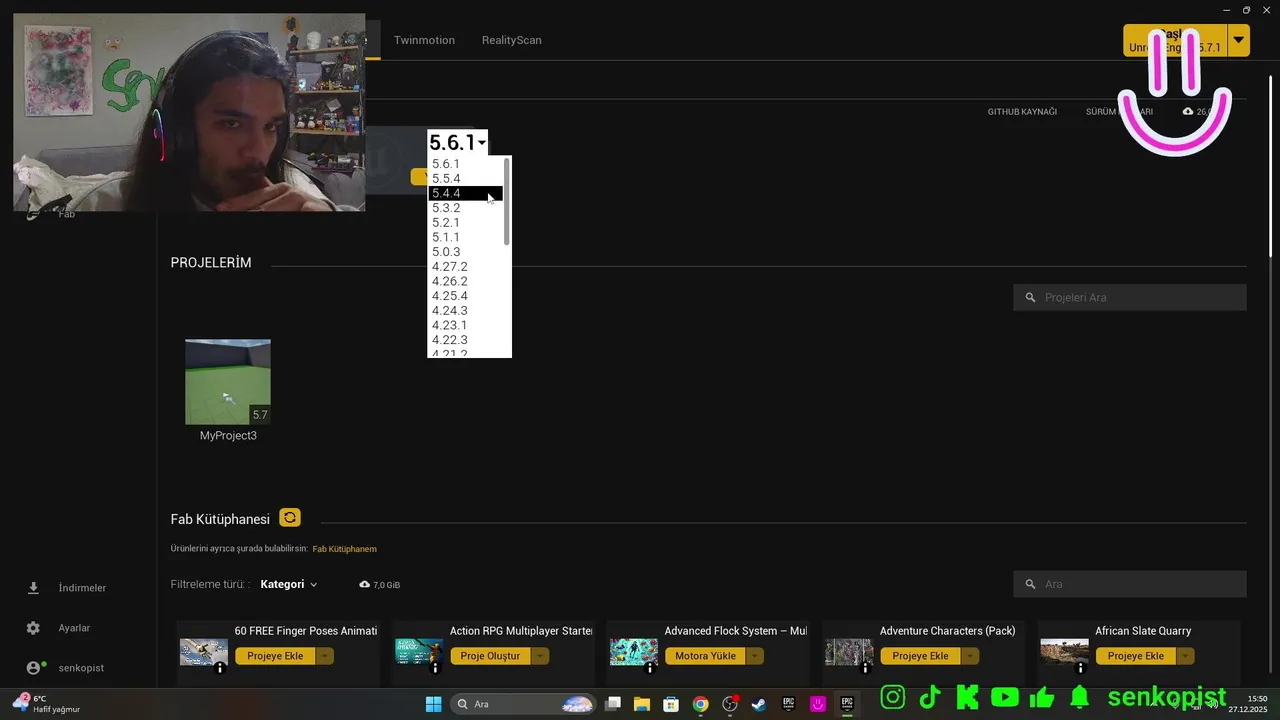Image resolution: width=1280 pixels, height=720 pixels.
Task: Expand arrow next to Motora Yükle
Action: [755, 656]
